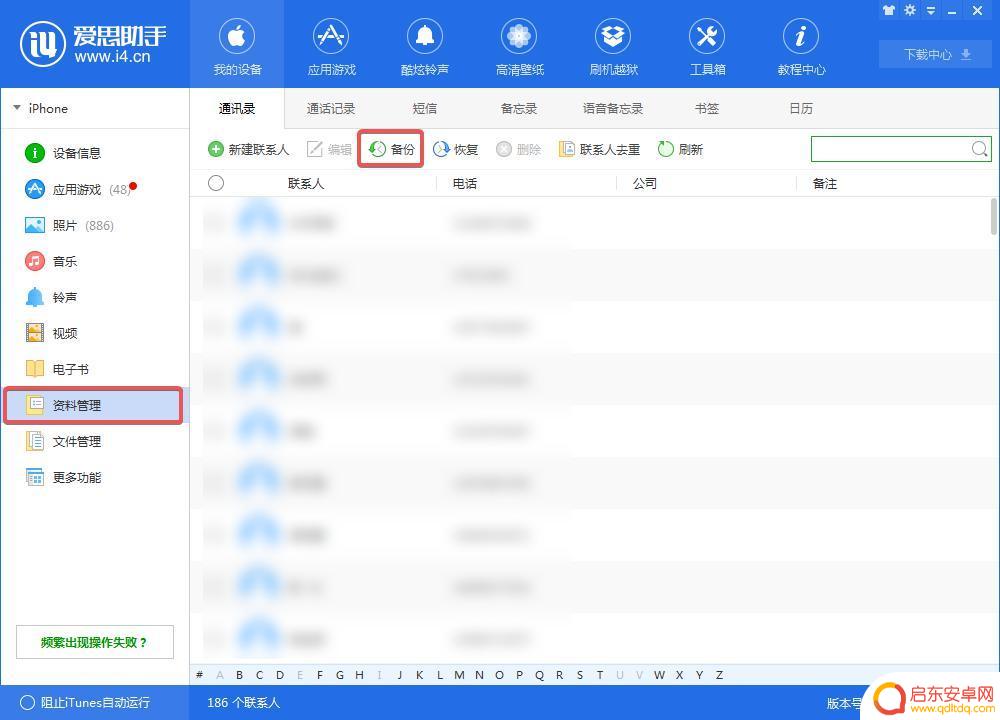Toggle the select-all contacts circle

point(216,184)
